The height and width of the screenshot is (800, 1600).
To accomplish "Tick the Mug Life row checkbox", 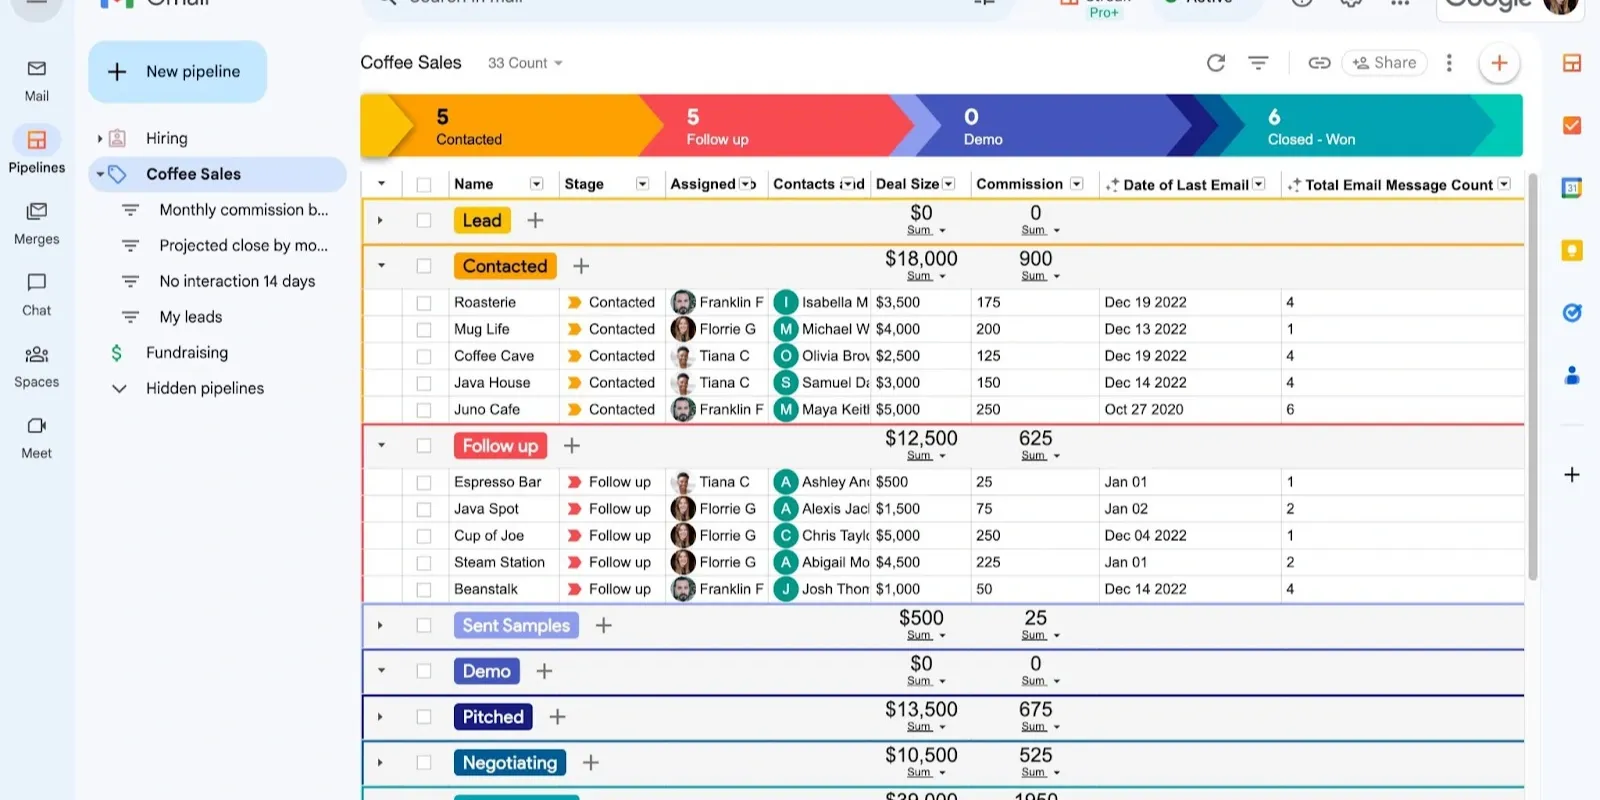I will 424,330.
